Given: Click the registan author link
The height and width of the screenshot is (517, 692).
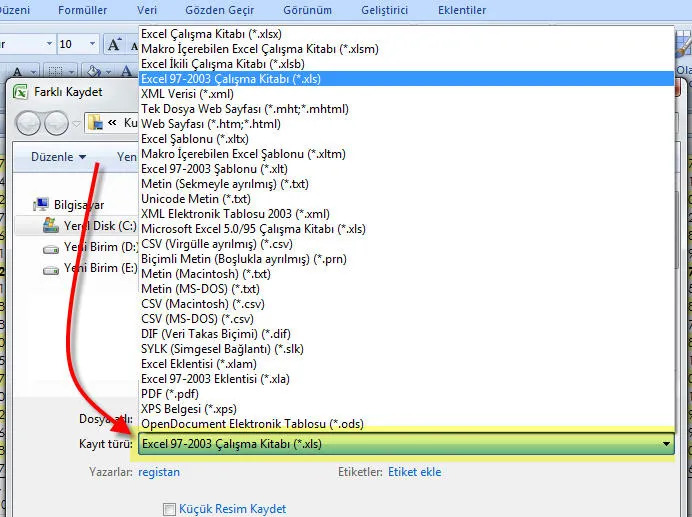Looking at the screenshot, I should [159, 472].
